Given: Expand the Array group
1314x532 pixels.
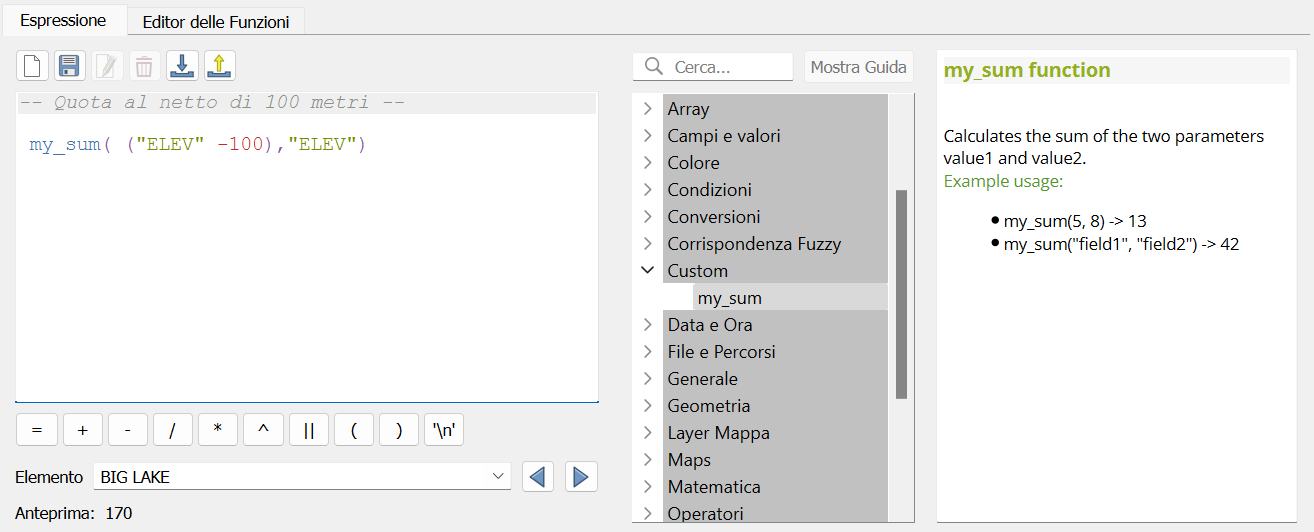Looking at the screenshot, I should click(x=647, y=109).
